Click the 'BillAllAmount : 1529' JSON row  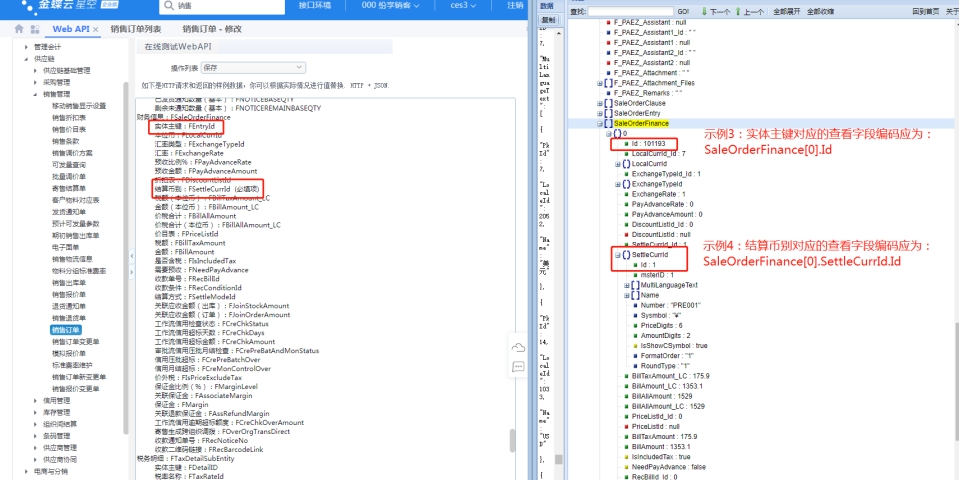coord(658,396)
